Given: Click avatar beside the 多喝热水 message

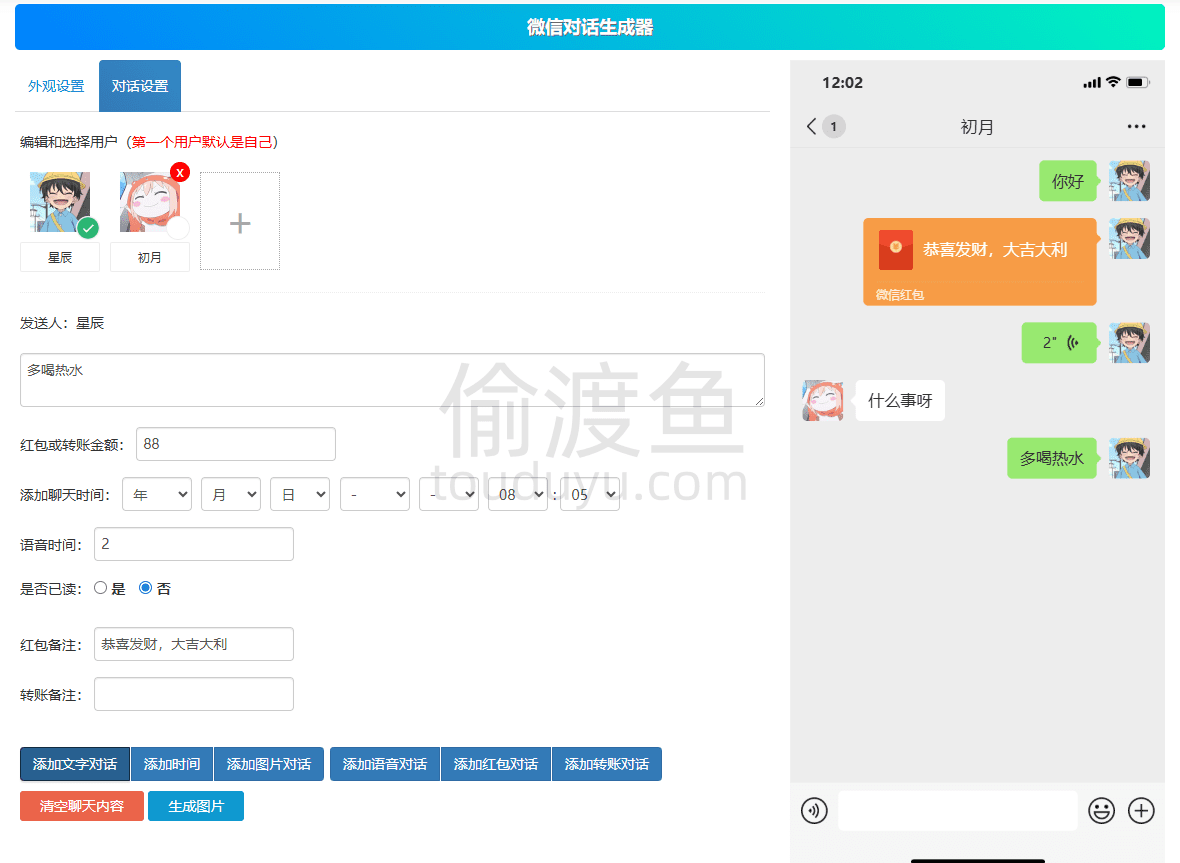Looking at the screenshot, I should coord(1130,458).
